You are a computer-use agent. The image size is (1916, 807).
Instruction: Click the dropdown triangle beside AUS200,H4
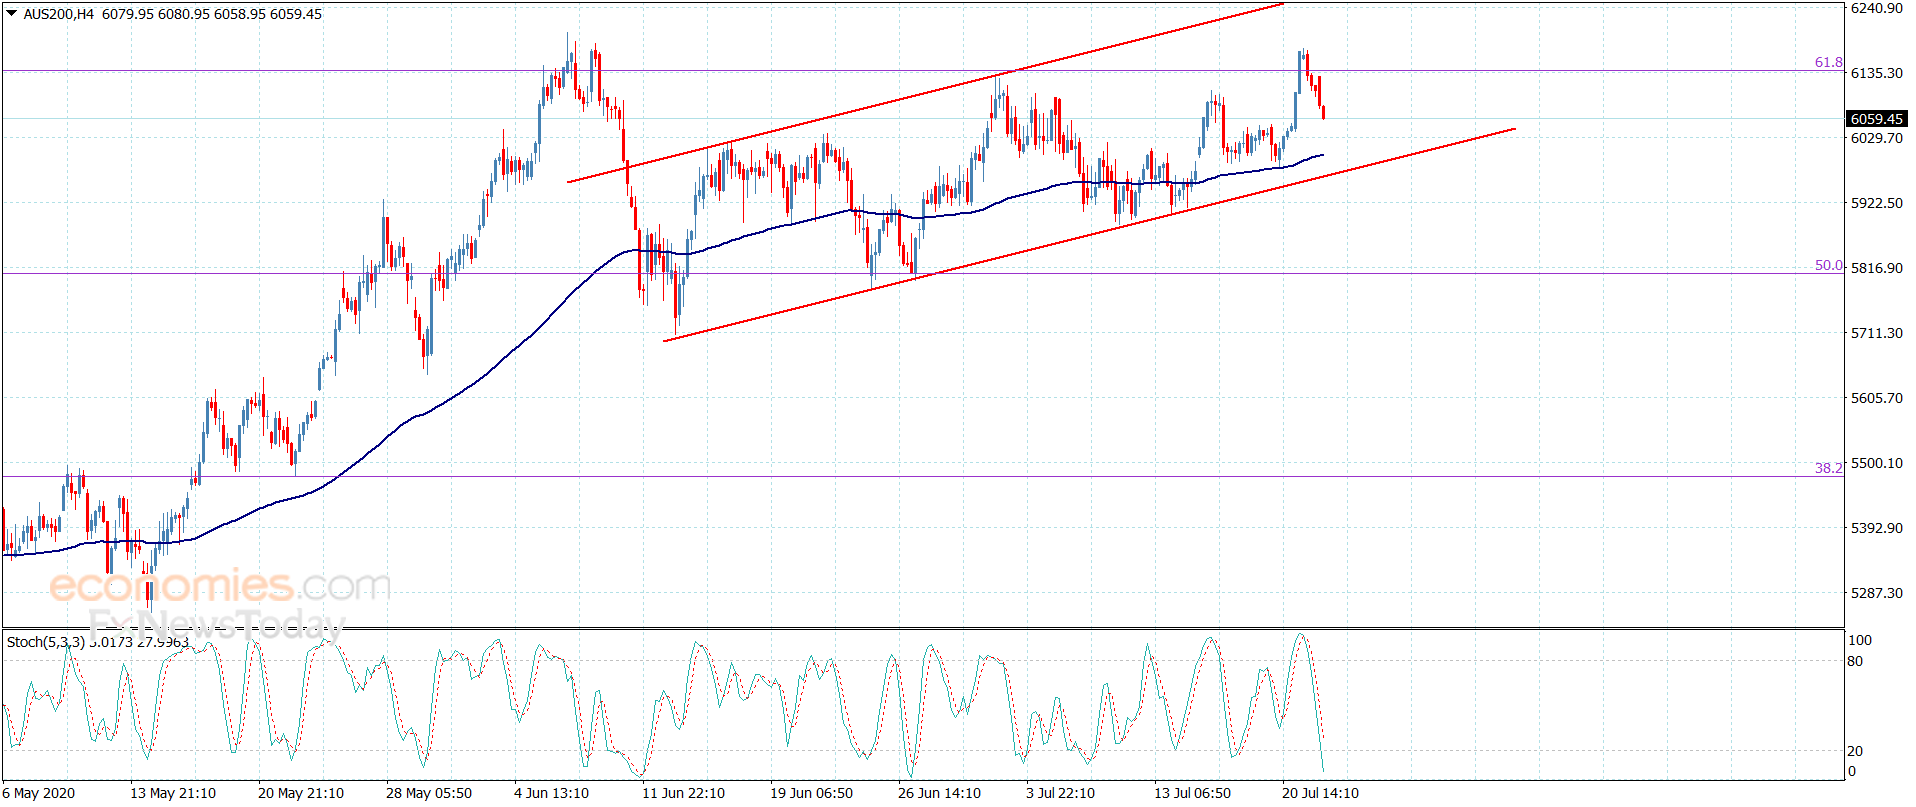tap(11, 14)
